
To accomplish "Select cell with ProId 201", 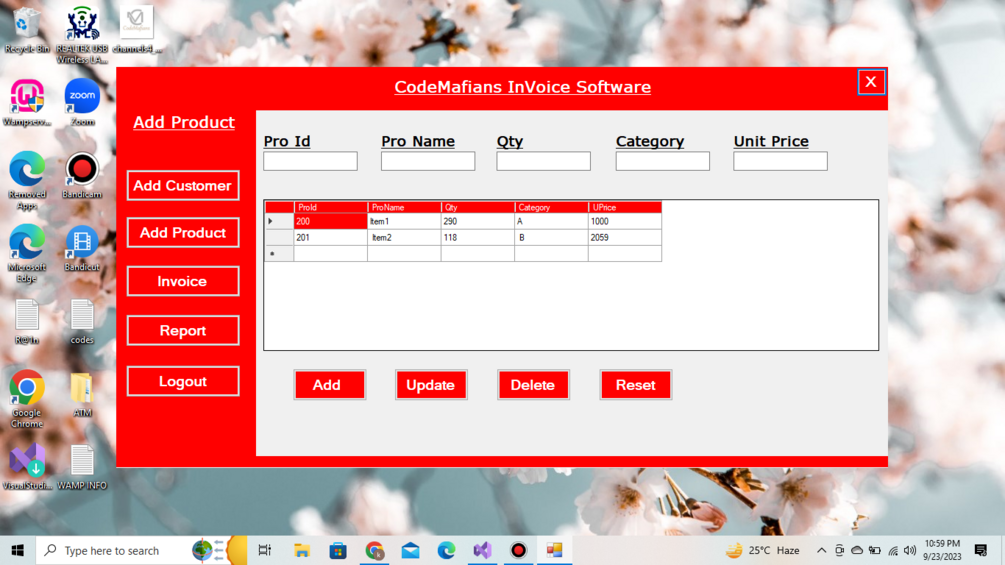I will pos(331,238).
